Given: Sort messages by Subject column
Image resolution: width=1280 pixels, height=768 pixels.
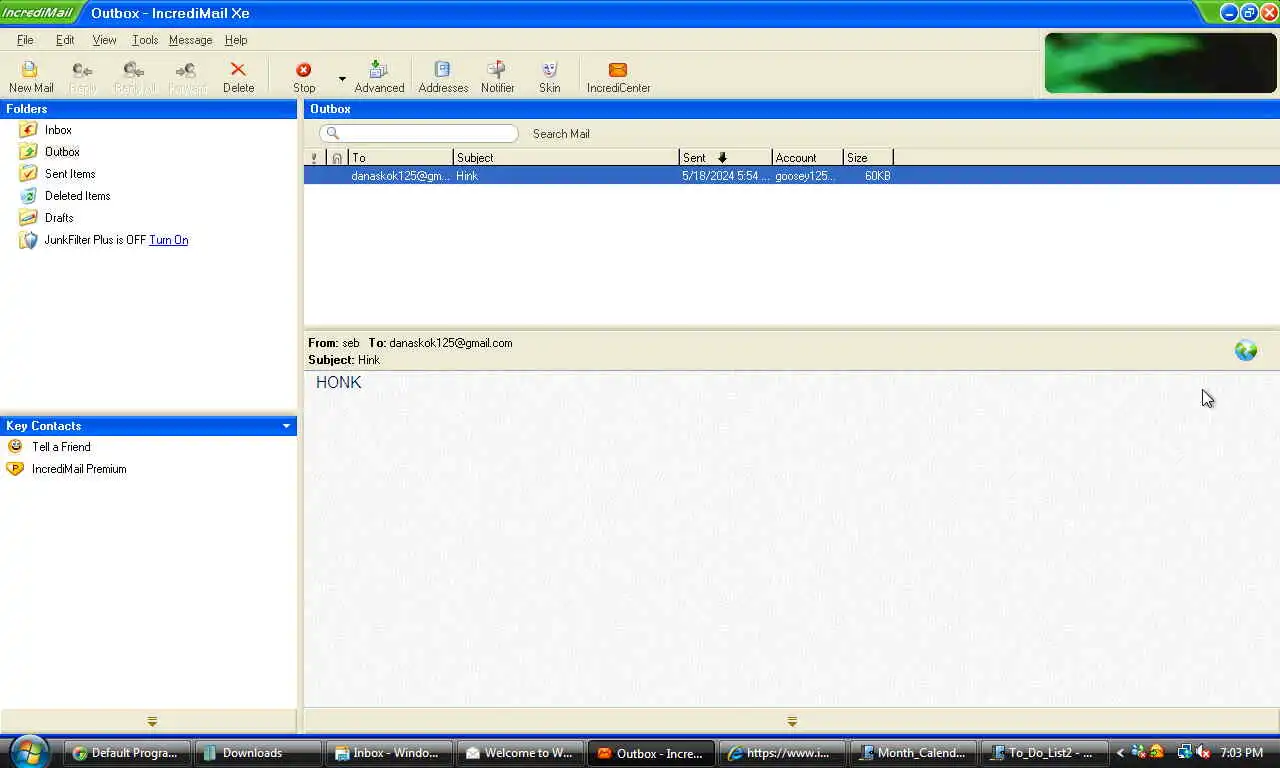Looking at the screenshot, I should point(566,158).
